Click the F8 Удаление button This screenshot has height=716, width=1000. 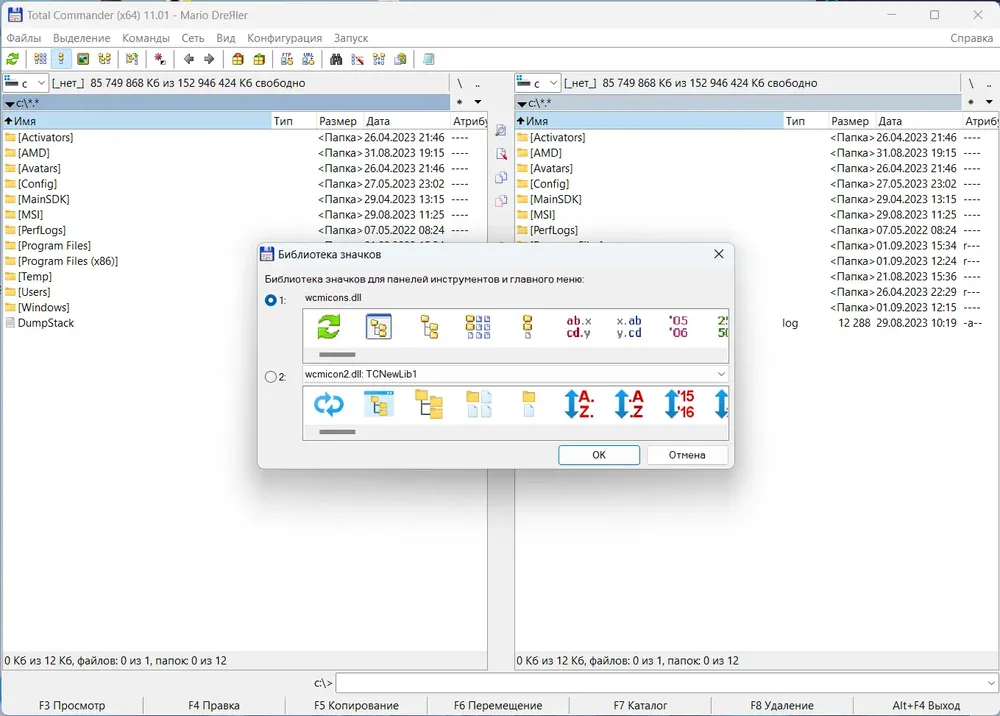[x=782, y=705]
